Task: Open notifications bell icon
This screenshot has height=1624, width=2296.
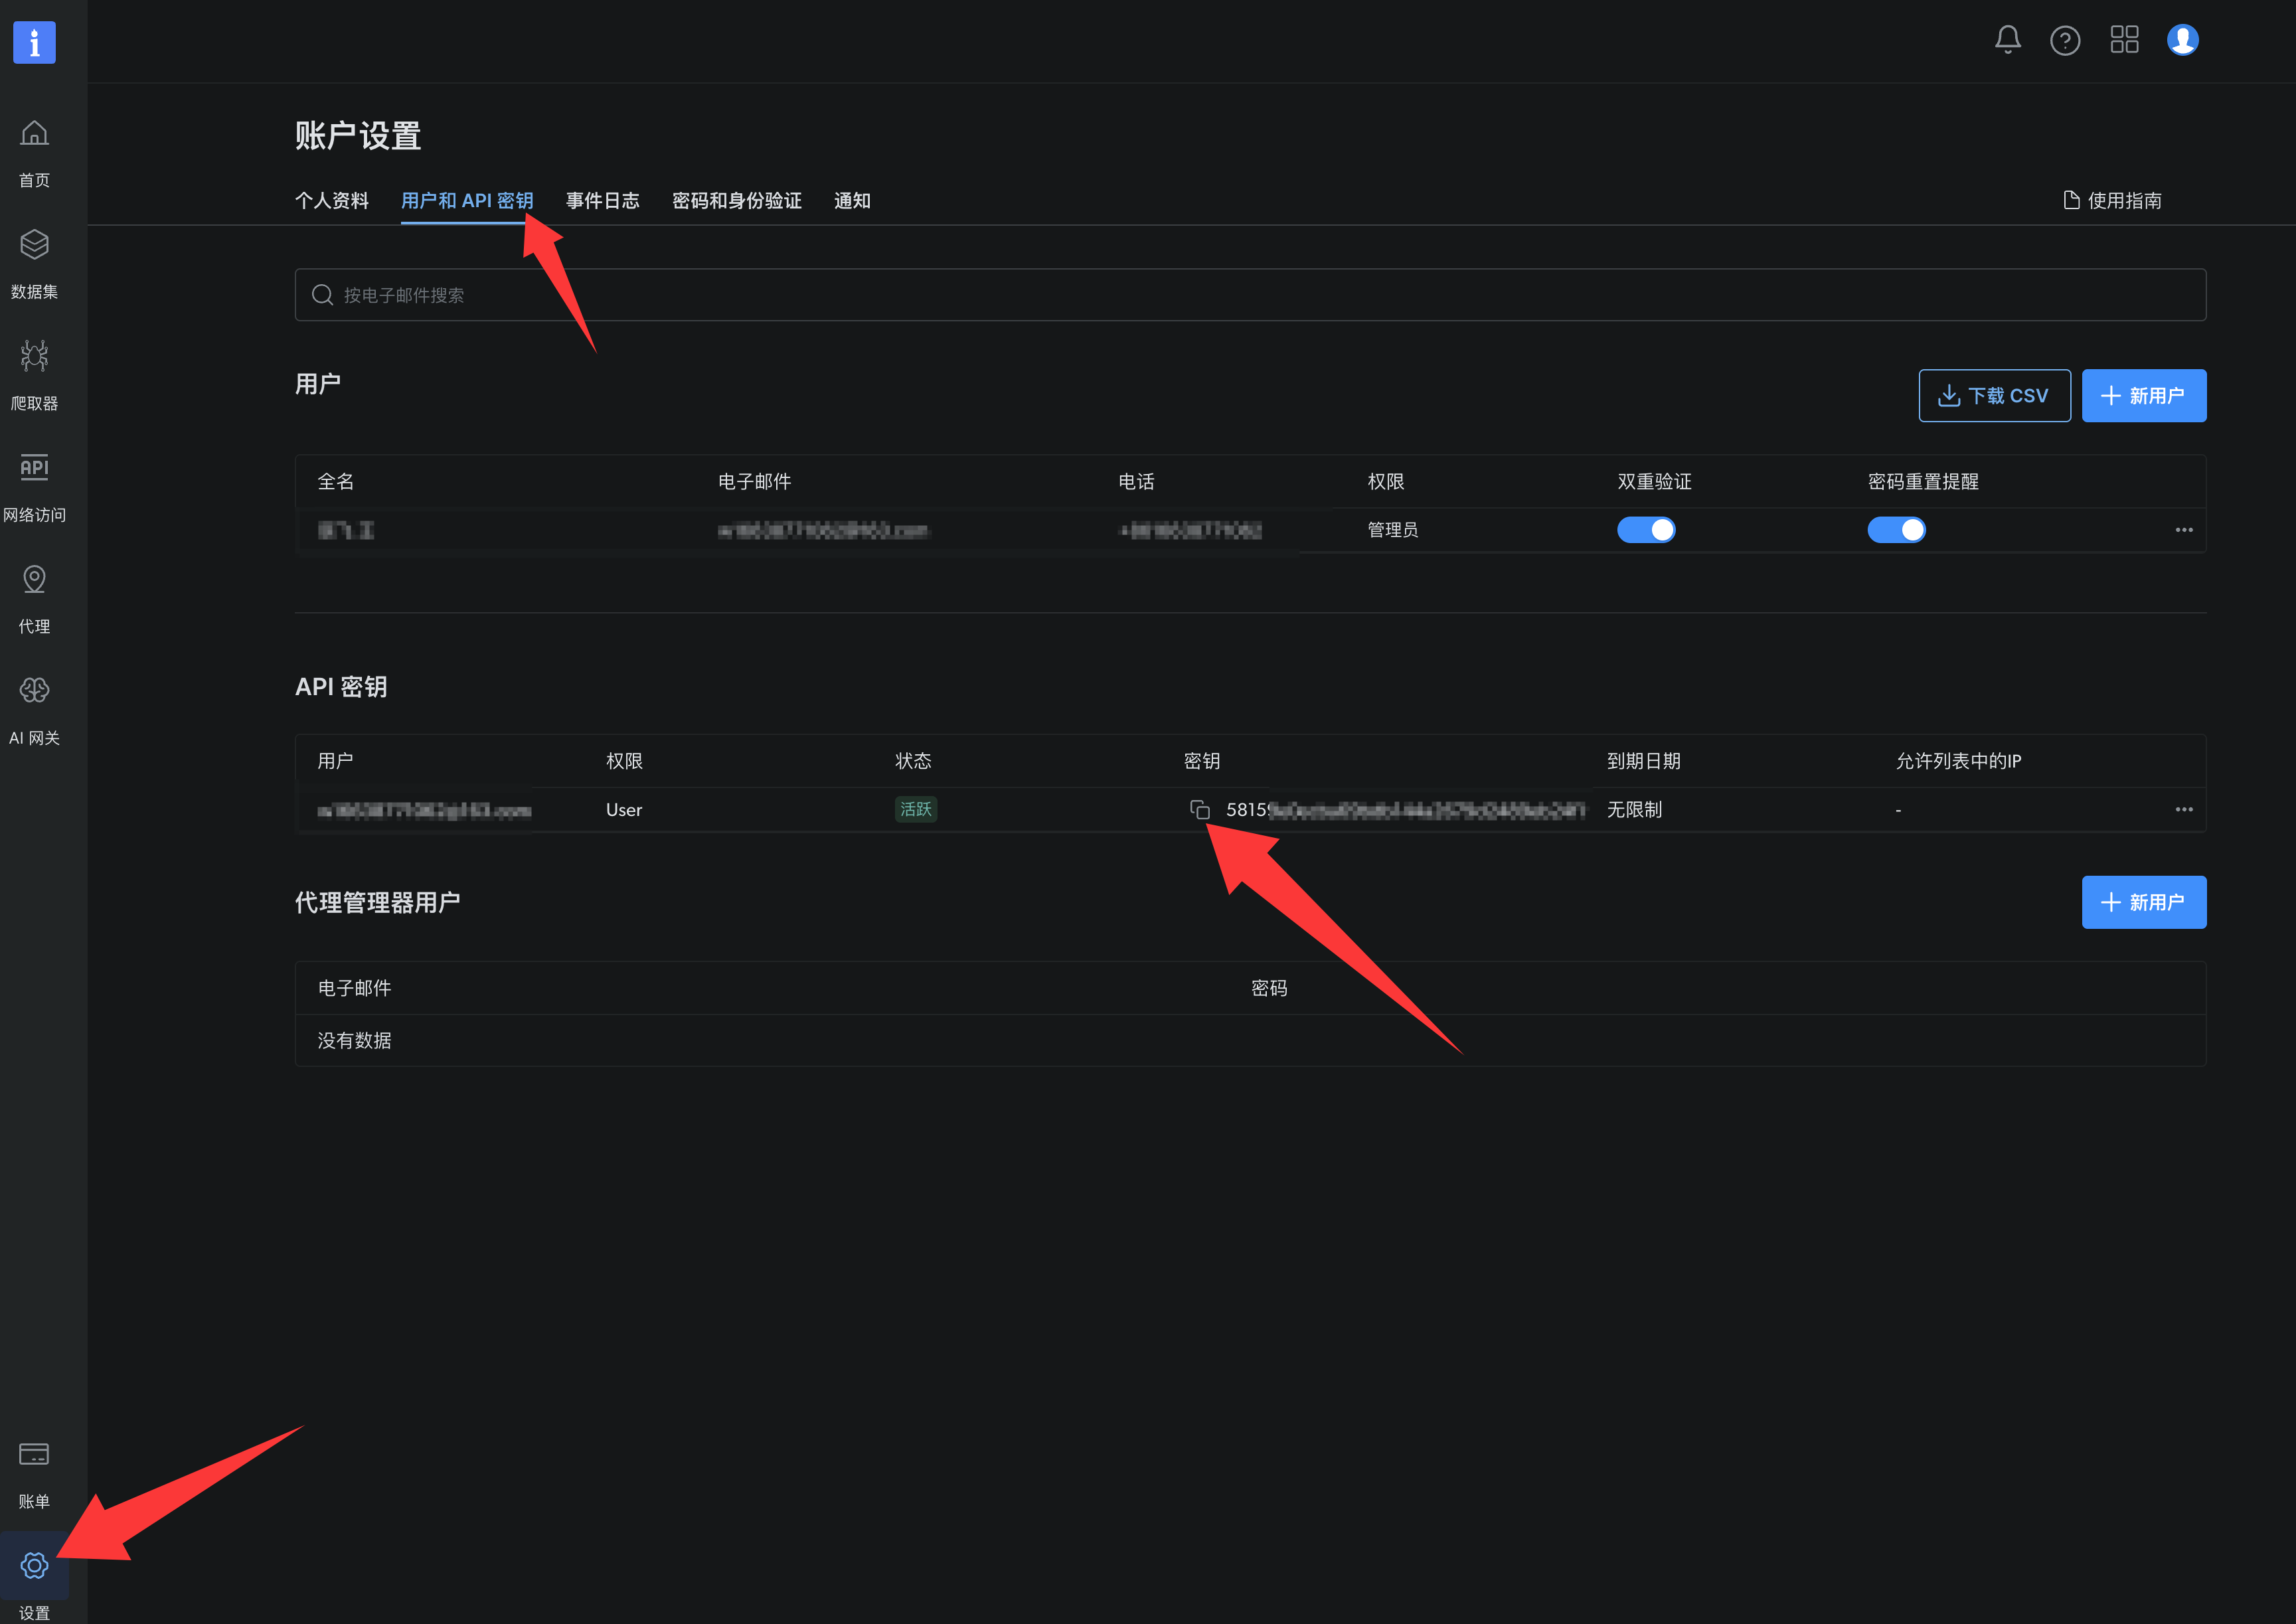Action: pyautogui.click(x=2007, y=40)
